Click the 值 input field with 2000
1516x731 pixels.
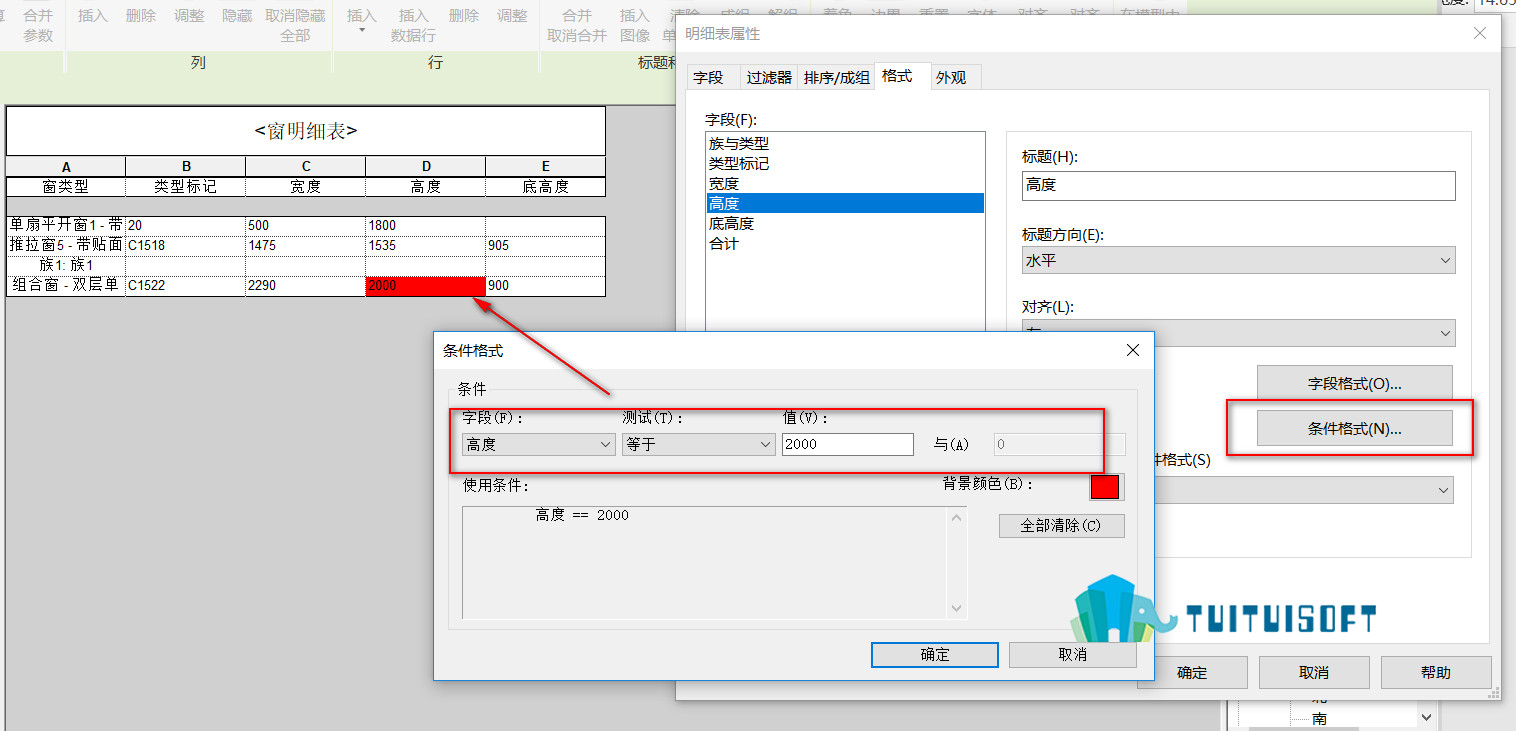tap(847, 444)
